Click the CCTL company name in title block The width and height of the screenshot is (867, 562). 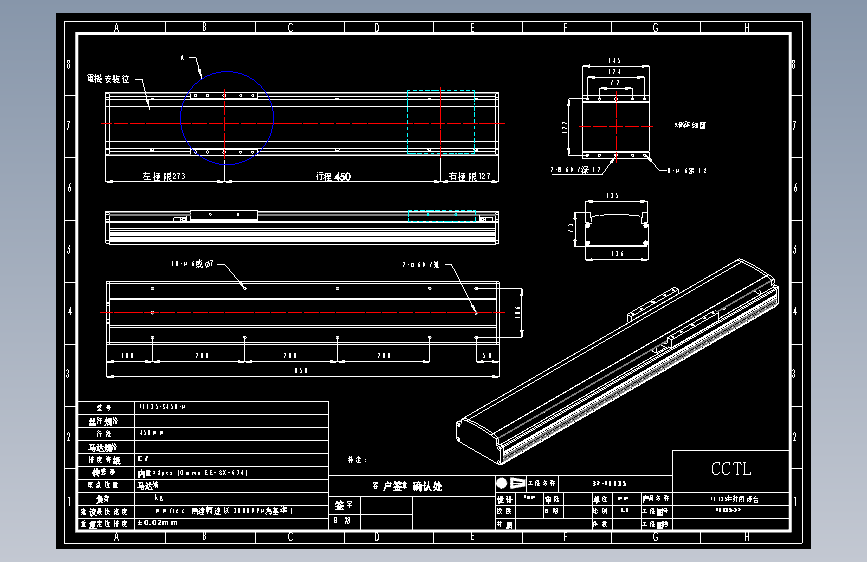(731, 469)
